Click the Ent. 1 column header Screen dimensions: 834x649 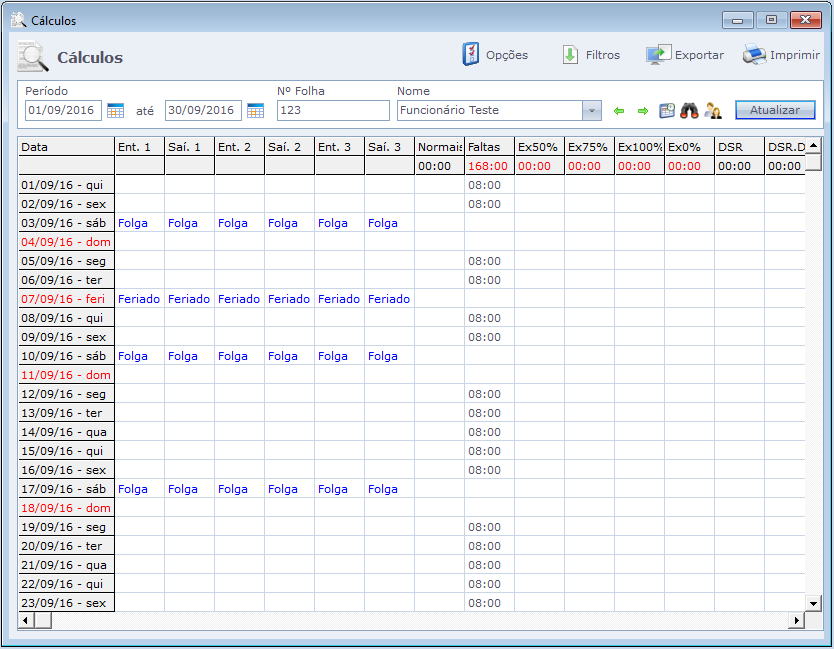click(139, 147)
